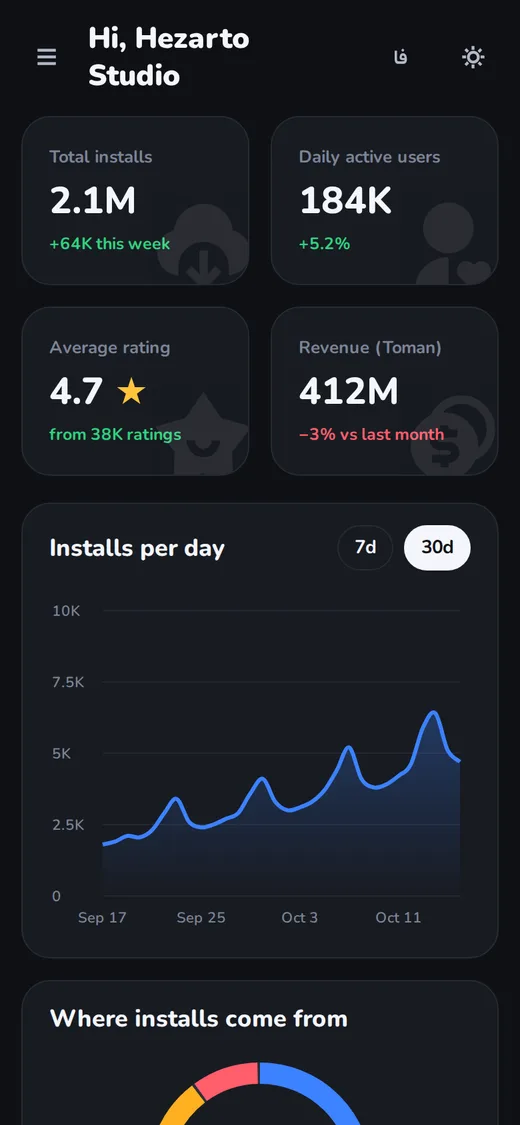Select the 7d range tab
The height and width of the screenshot is (1125, 520).
(366, 547)
